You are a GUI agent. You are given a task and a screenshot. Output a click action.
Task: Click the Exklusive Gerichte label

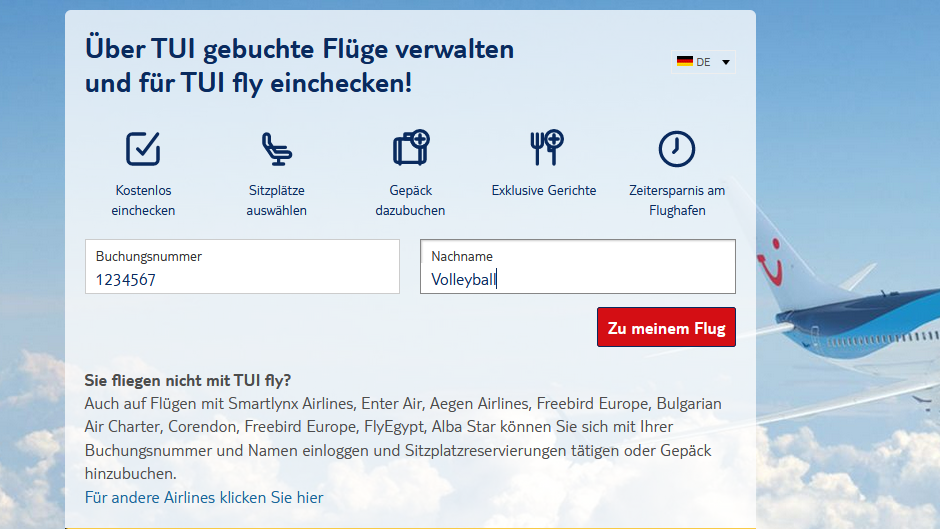[544, 190]
